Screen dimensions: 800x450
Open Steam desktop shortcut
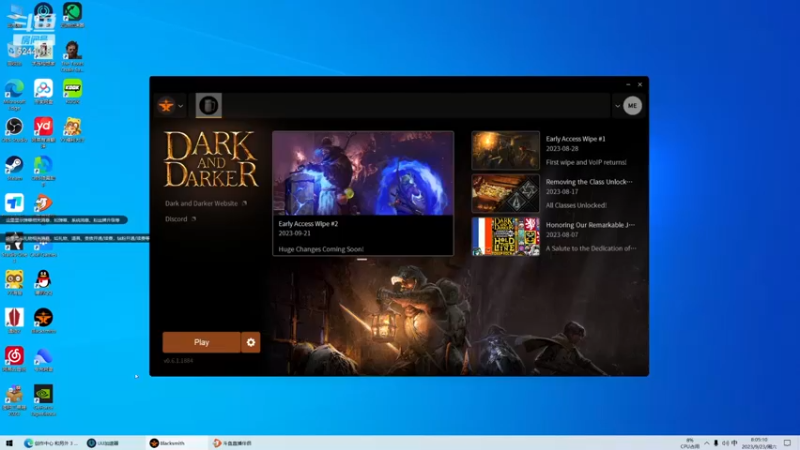pos(14,168)
